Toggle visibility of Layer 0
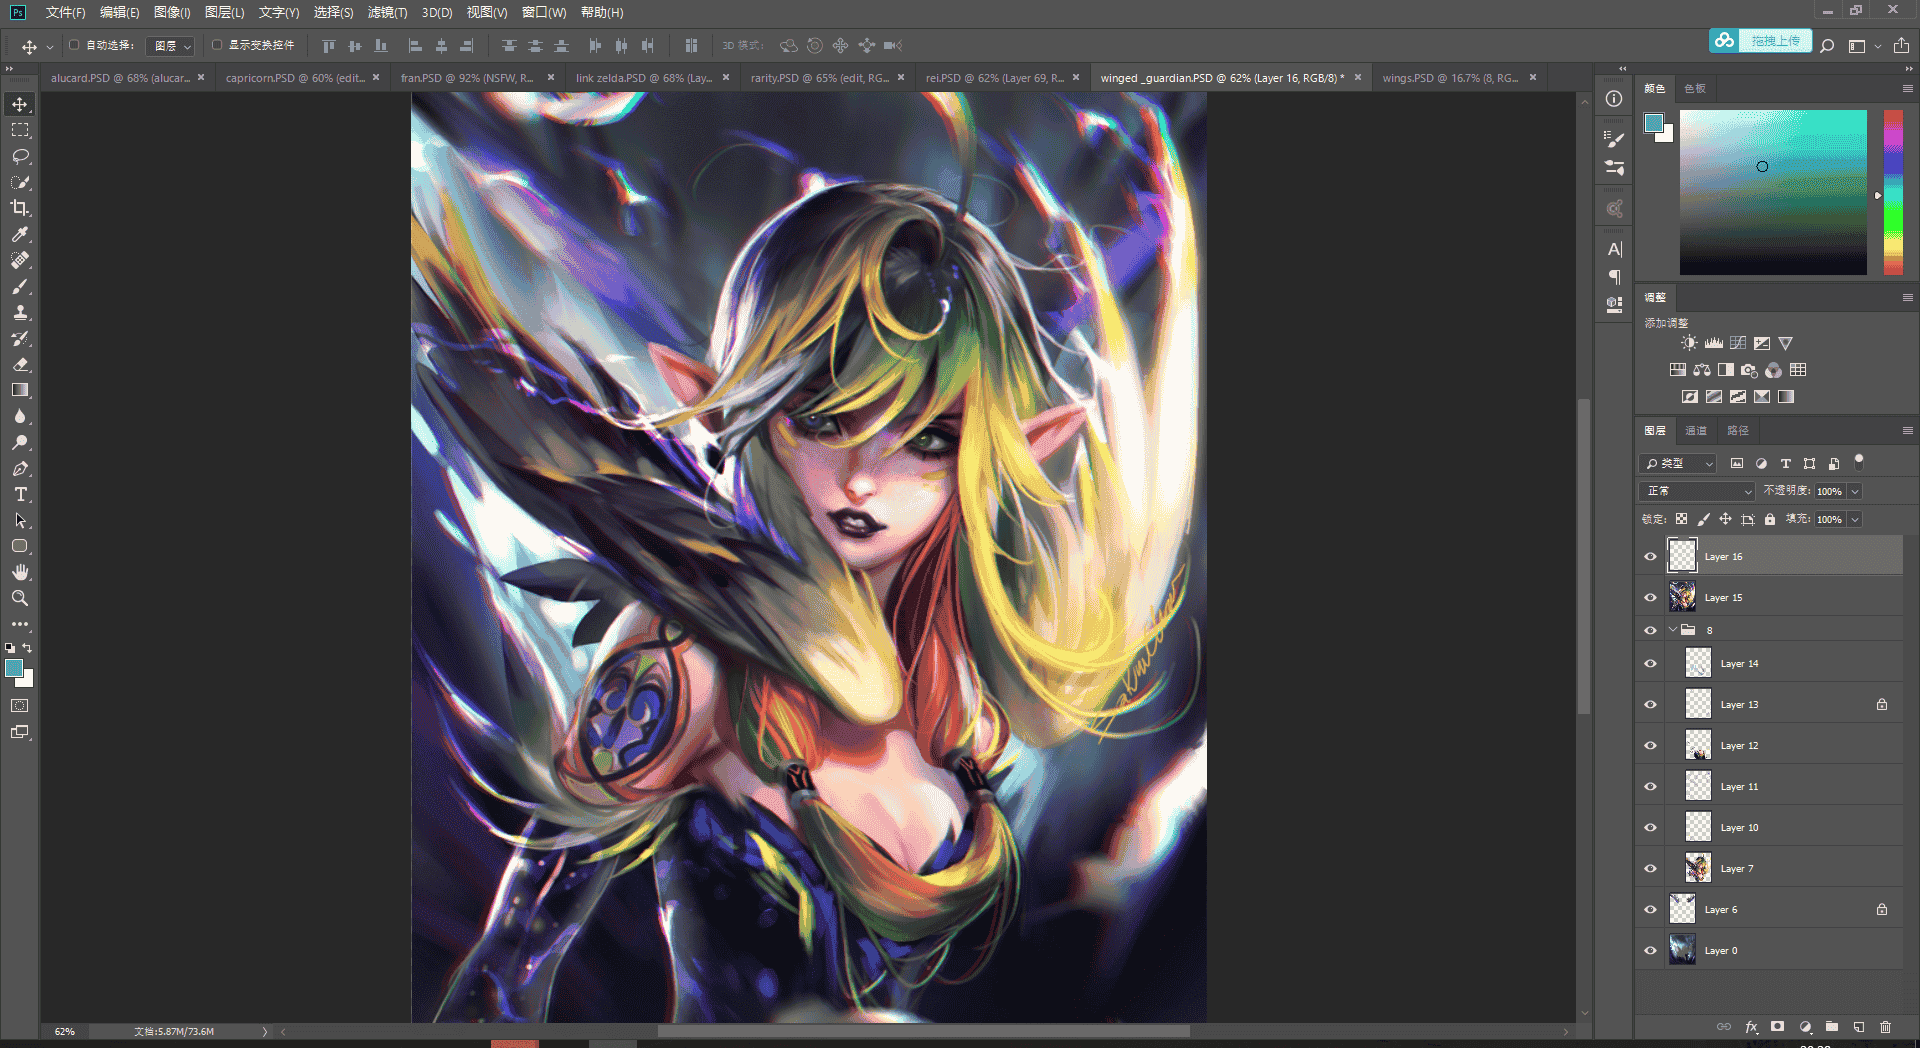This screenshot has height=1048, width=1920. click(x=1650, y=951)
